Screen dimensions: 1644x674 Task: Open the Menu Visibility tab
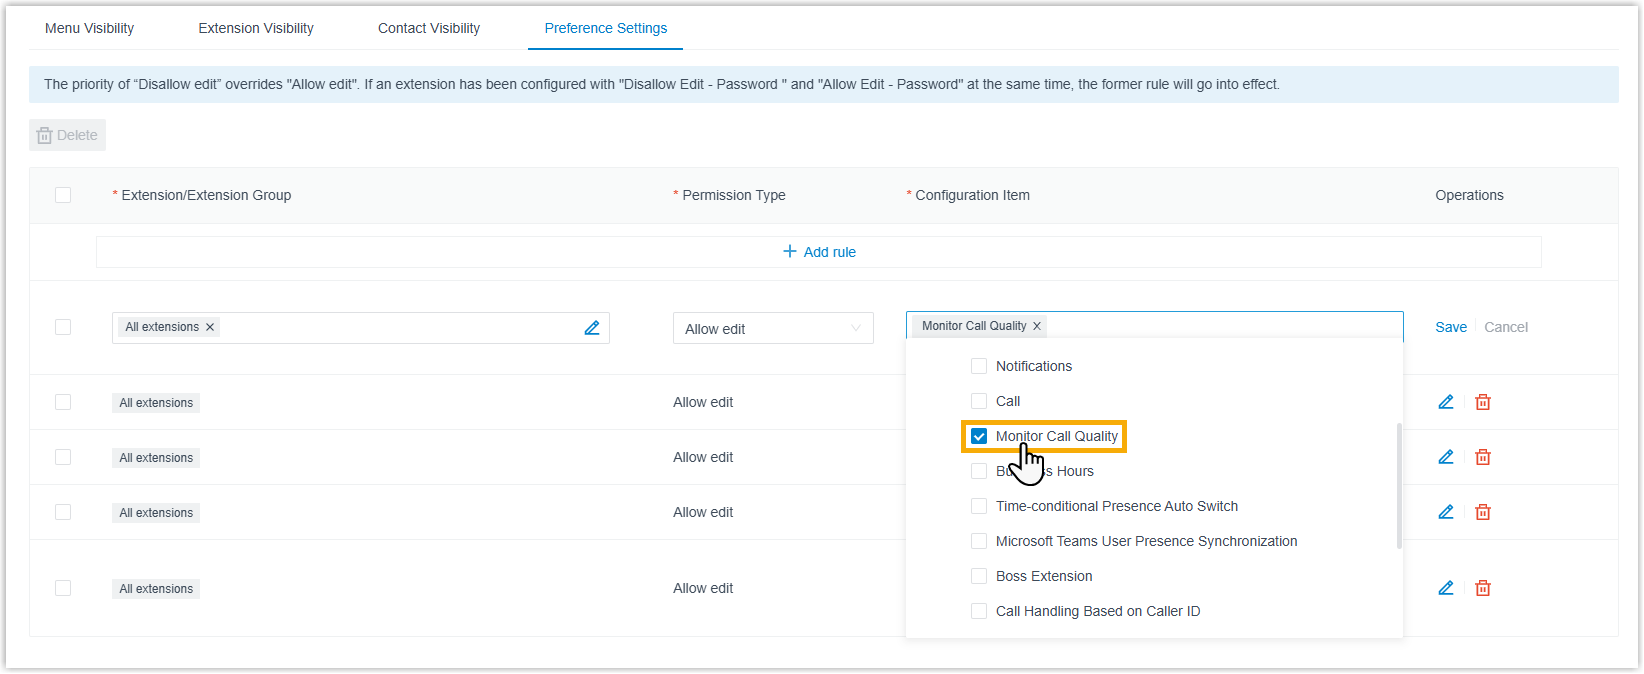(x=89, y=28)
